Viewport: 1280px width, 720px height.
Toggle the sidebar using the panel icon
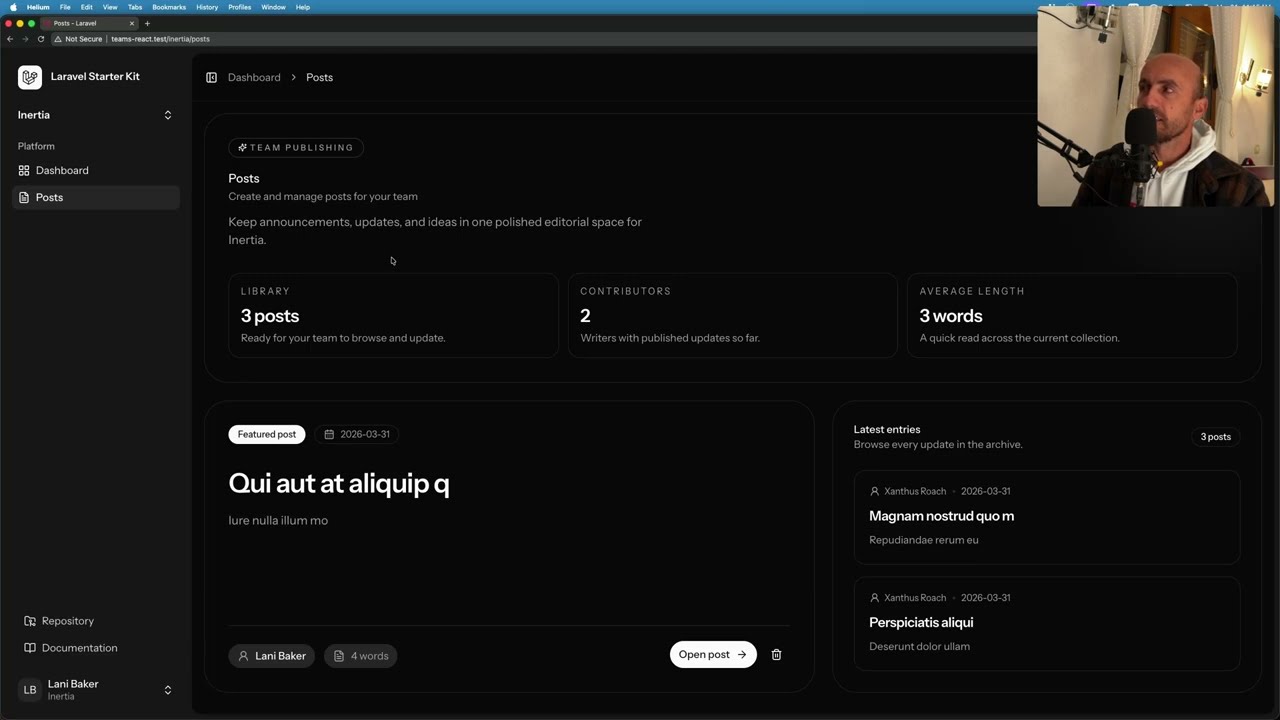[x=211, y=77]
